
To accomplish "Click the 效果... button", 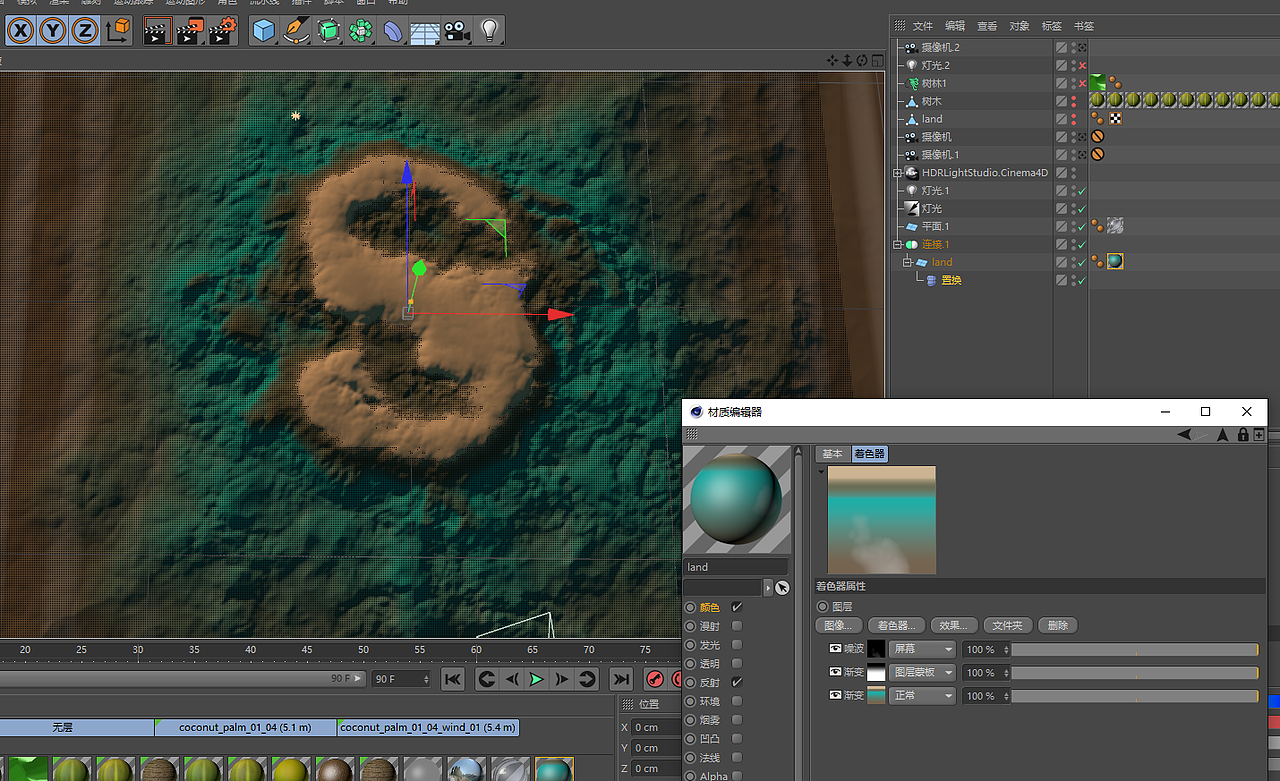I will (953, 626).
